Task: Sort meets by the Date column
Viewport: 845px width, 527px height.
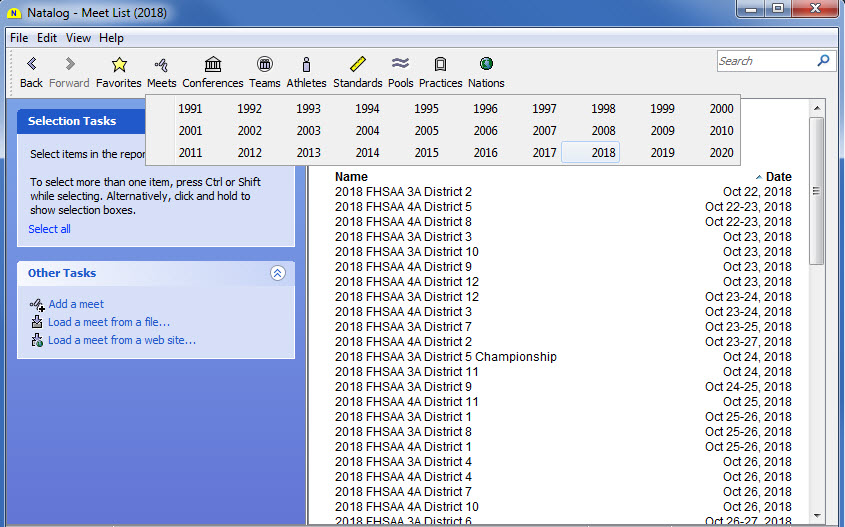Action: [778, 177]
